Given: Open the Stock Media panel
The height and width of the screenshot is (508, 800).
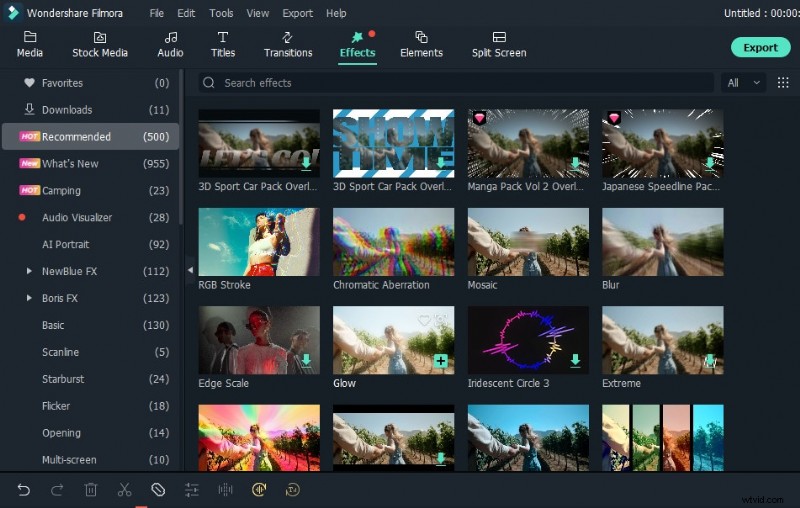Looking at the screenshot, I should [x=100, y=44].
